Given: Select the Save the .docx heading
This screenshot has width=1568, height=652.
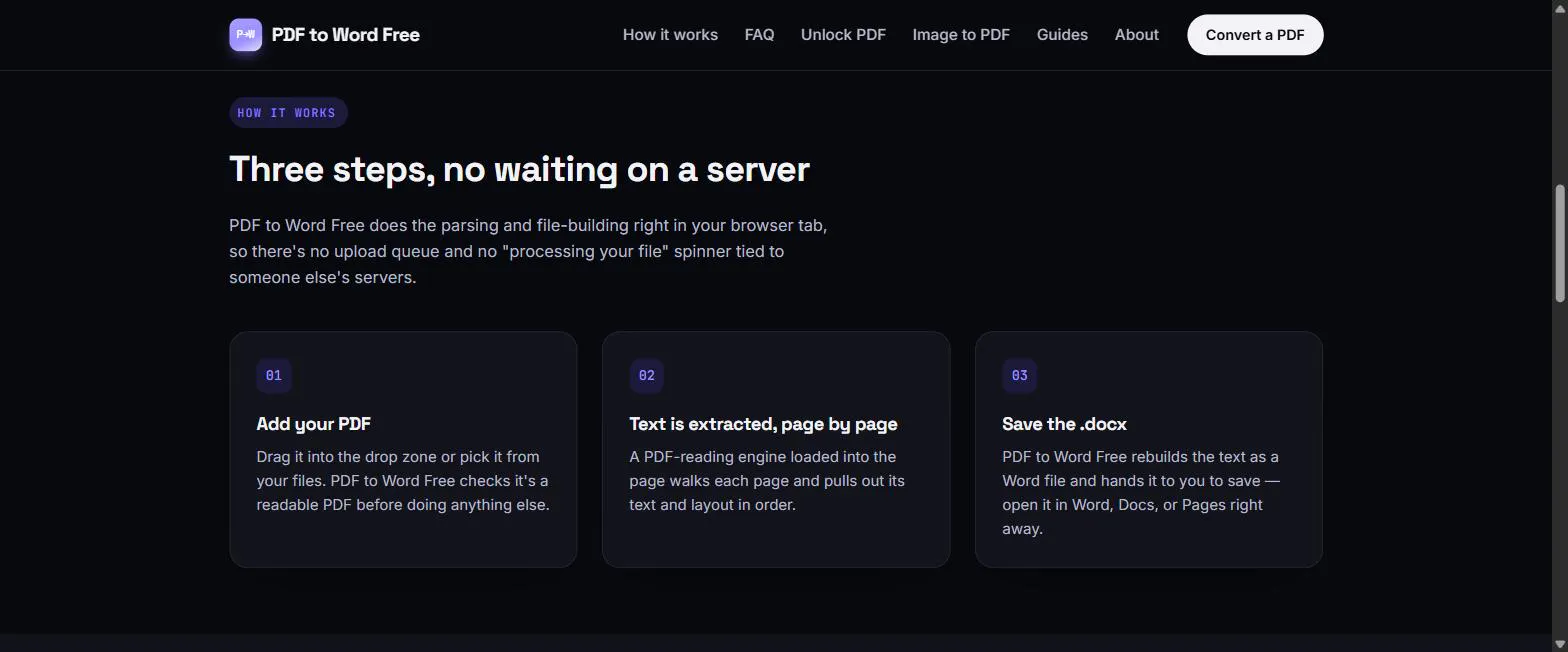Looking at the screenshot, I should 1064,424.
